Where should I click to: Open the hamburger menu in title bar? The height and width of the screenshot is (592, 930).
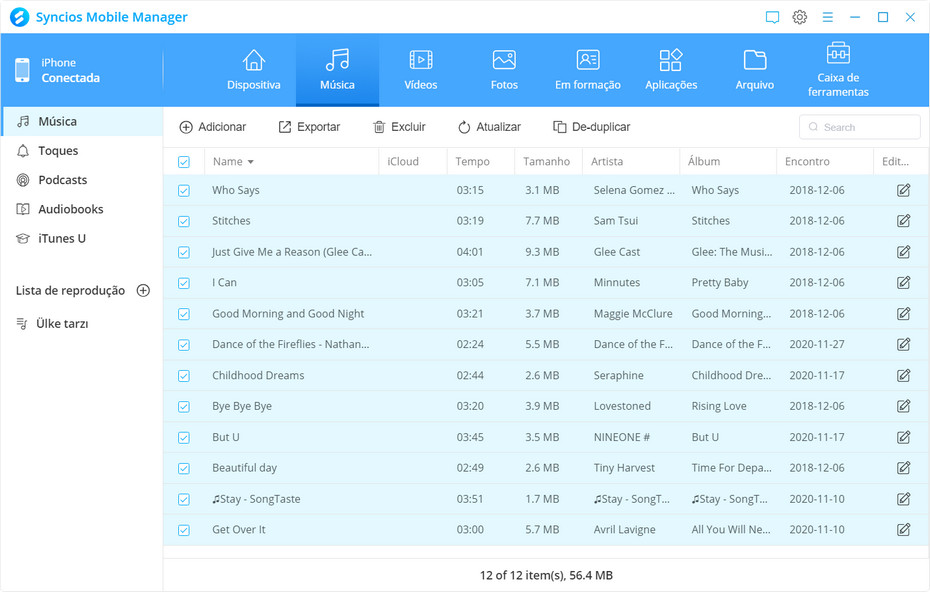pyautogui.click(x=827, y=17)
